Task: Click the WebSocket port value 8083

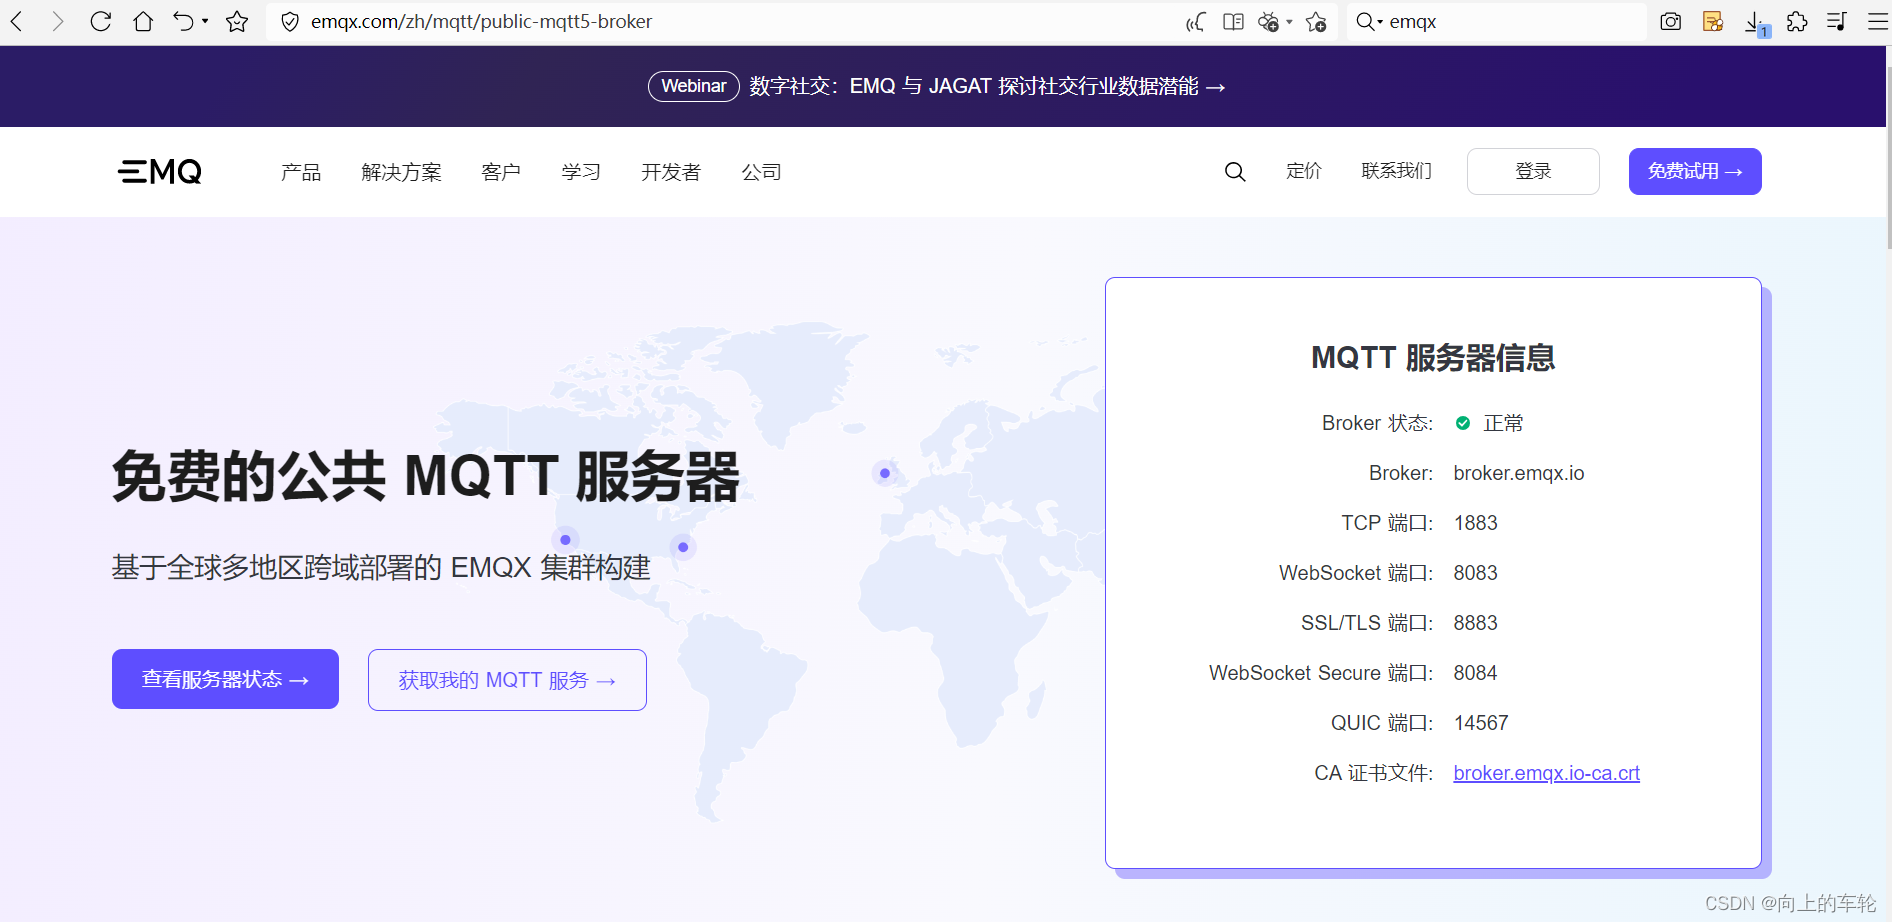Action: tap(1475, 573)
